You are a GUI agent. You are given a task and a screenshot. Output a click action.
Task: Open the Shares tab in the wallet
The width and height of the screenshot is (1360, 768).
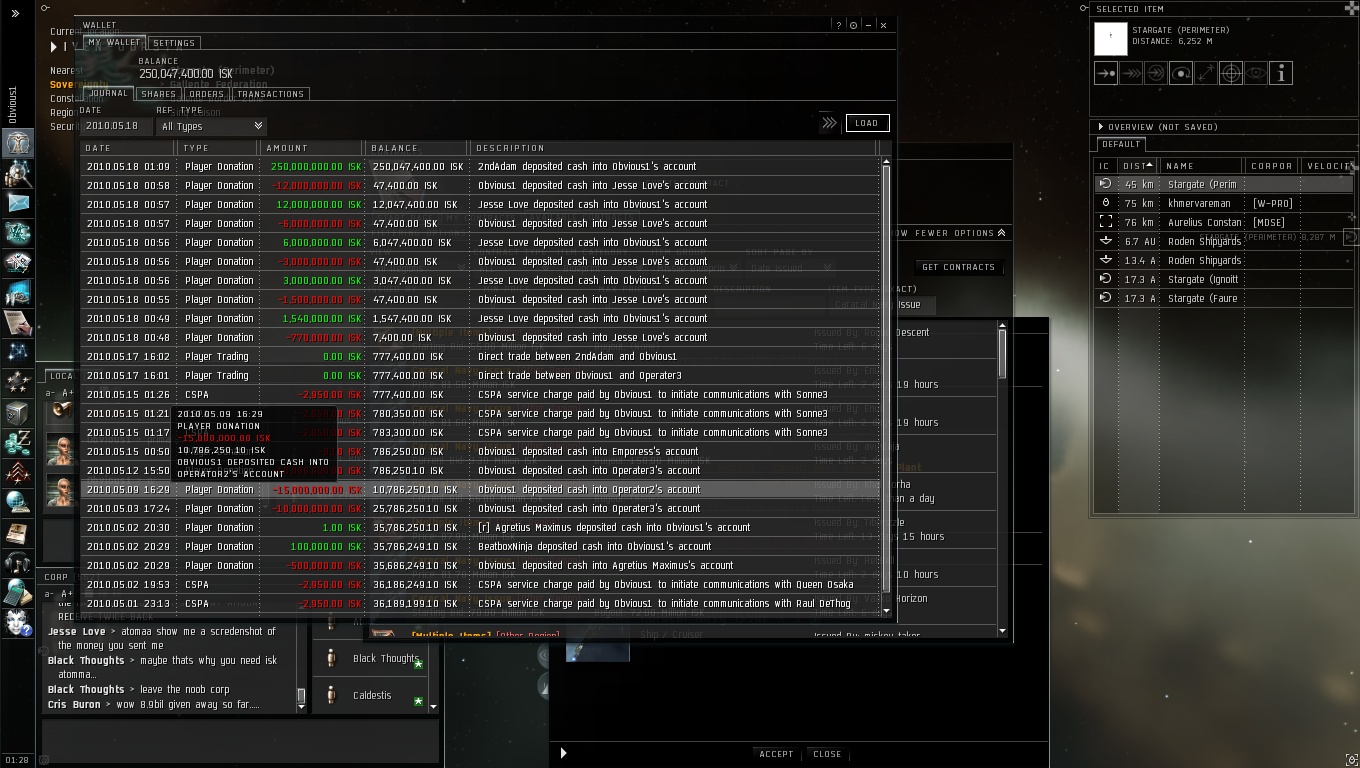click(158, 94)
